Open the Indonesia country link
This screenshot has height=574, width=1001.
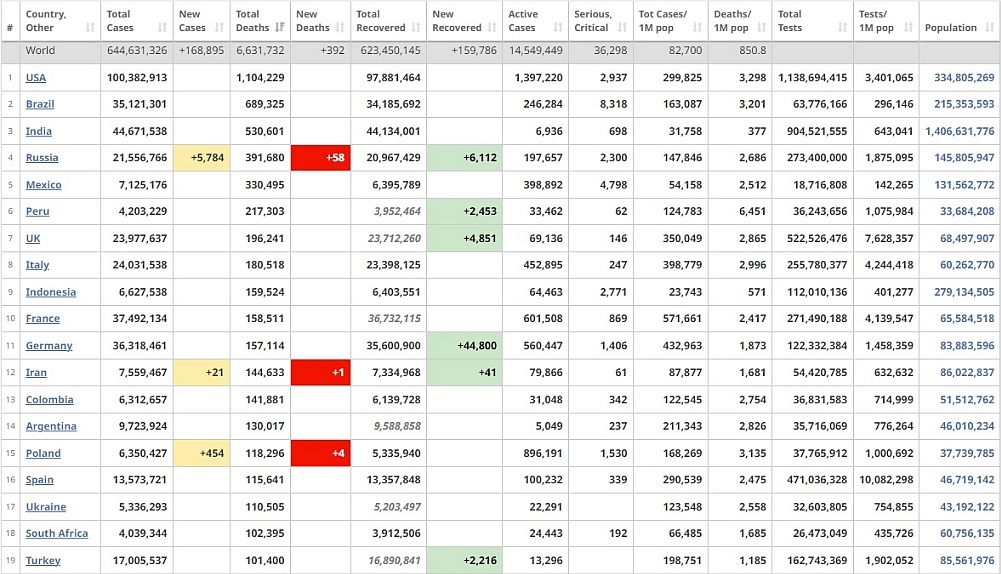click(50, 292)
